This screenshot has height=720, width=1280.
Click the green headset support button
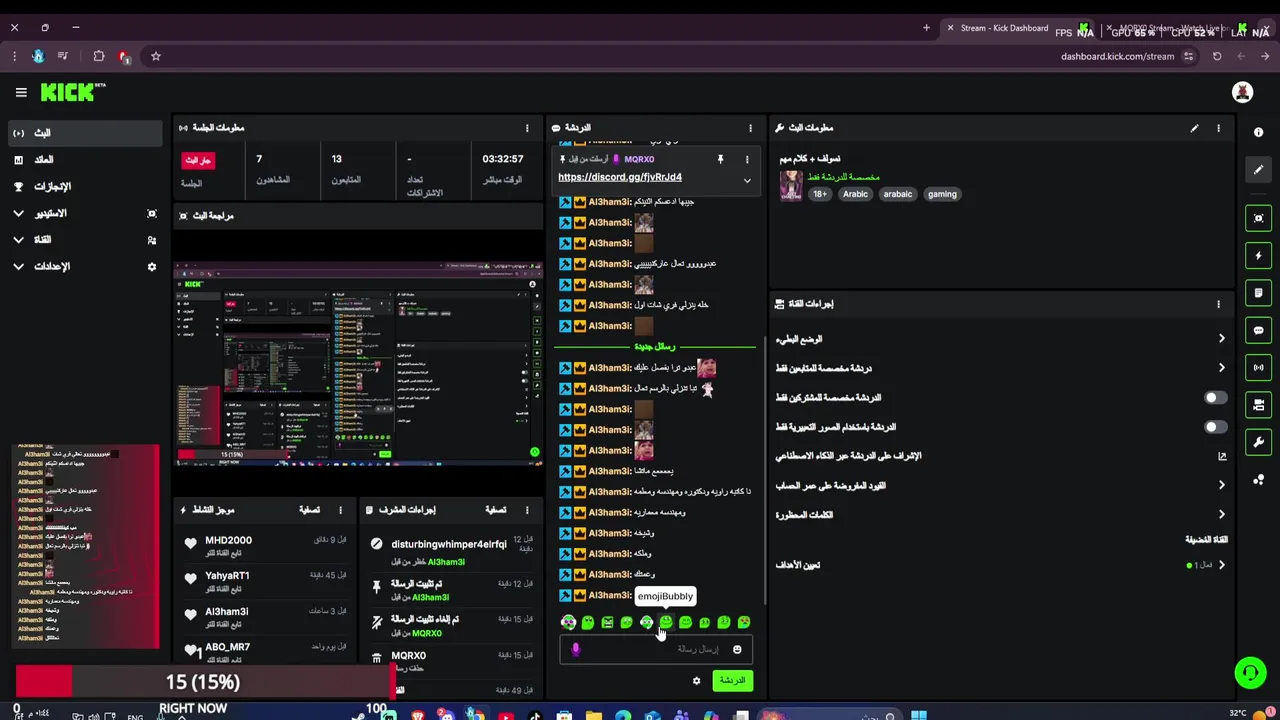pos(1249,673)
